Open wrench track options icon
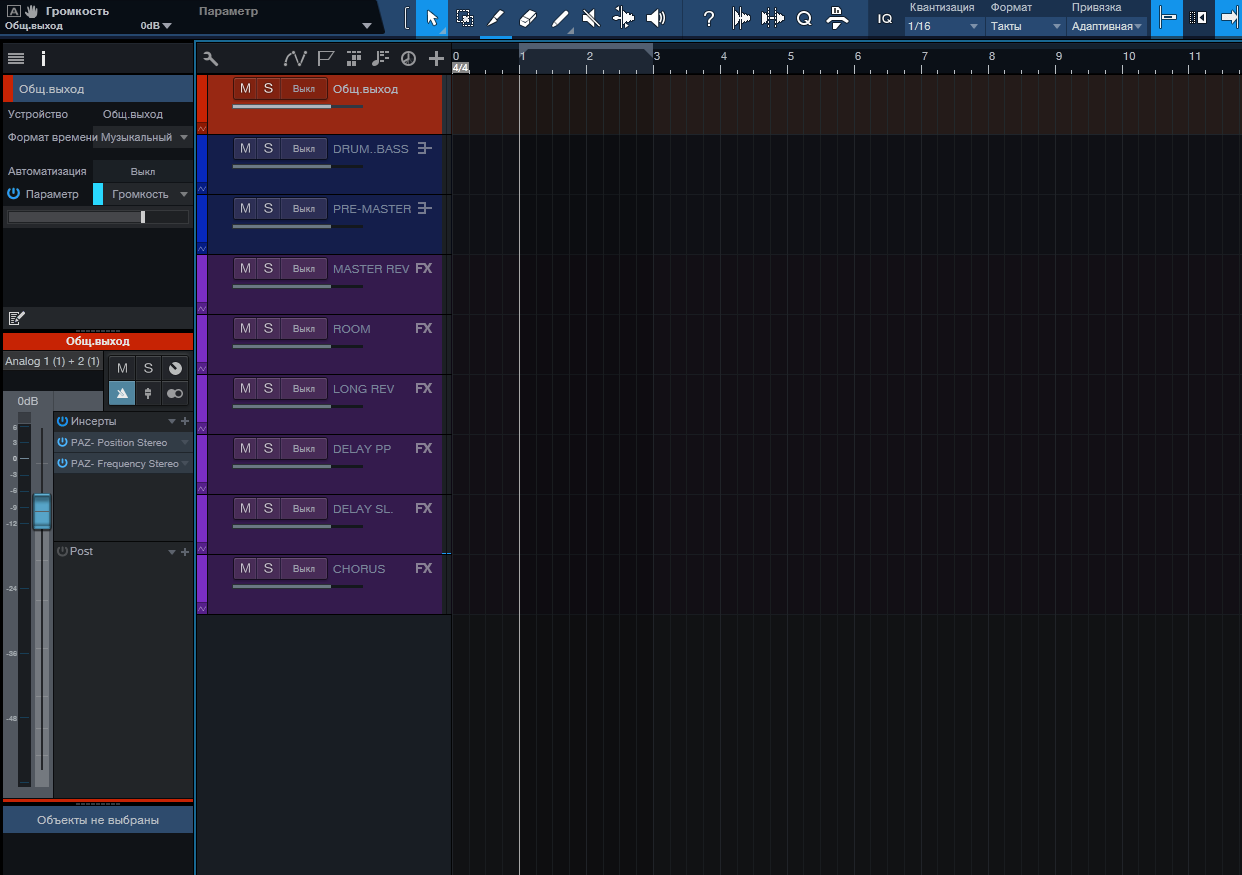This screenshot has width=1242, height=875. tap(210, 58)
